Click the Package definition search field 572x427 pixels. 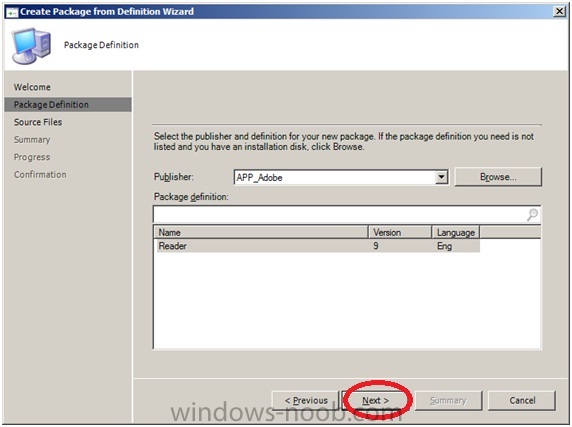(347, 215)
